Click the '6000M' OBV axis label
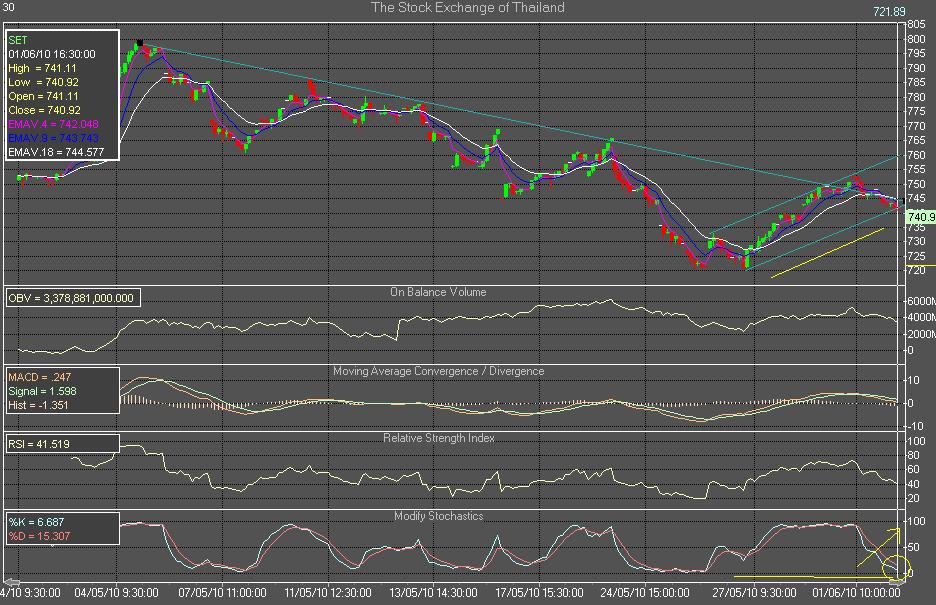The height and width of the screenshot is (605, 936). 921,301
